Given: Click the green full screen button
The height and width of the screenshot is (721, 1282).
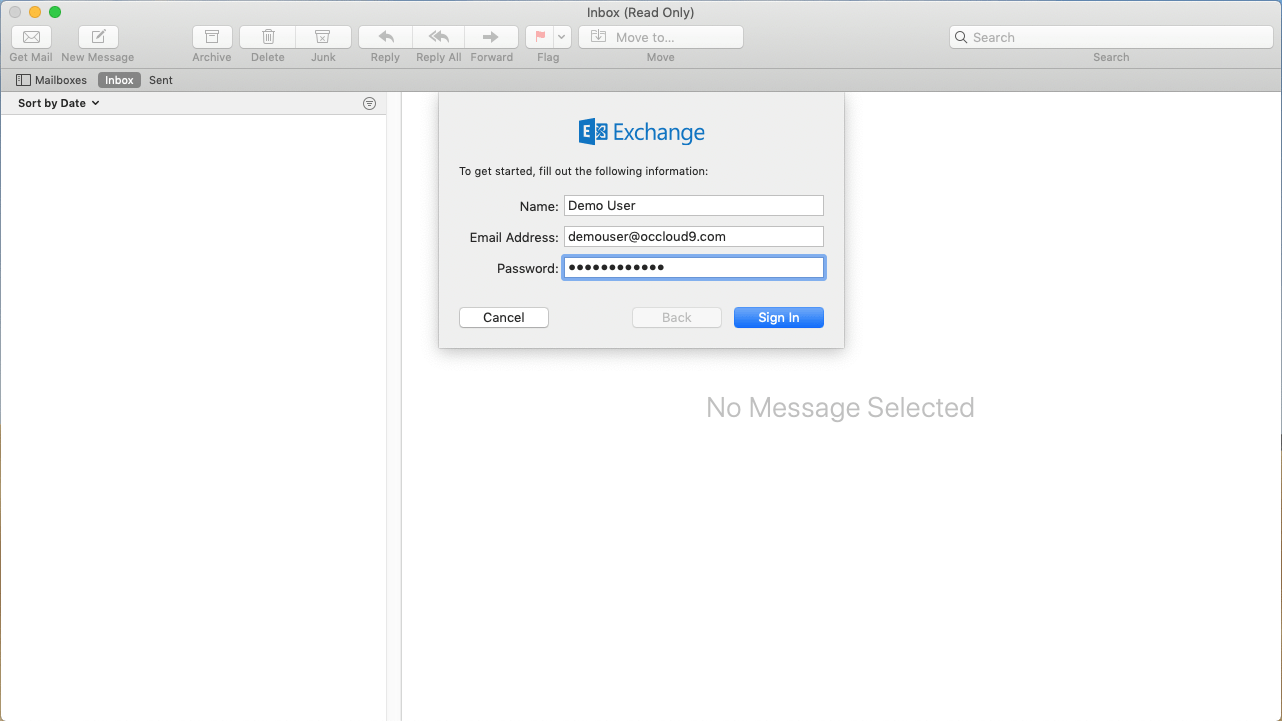Looking at the screenshot, I should pyautogui.click(x=55, y=12).
